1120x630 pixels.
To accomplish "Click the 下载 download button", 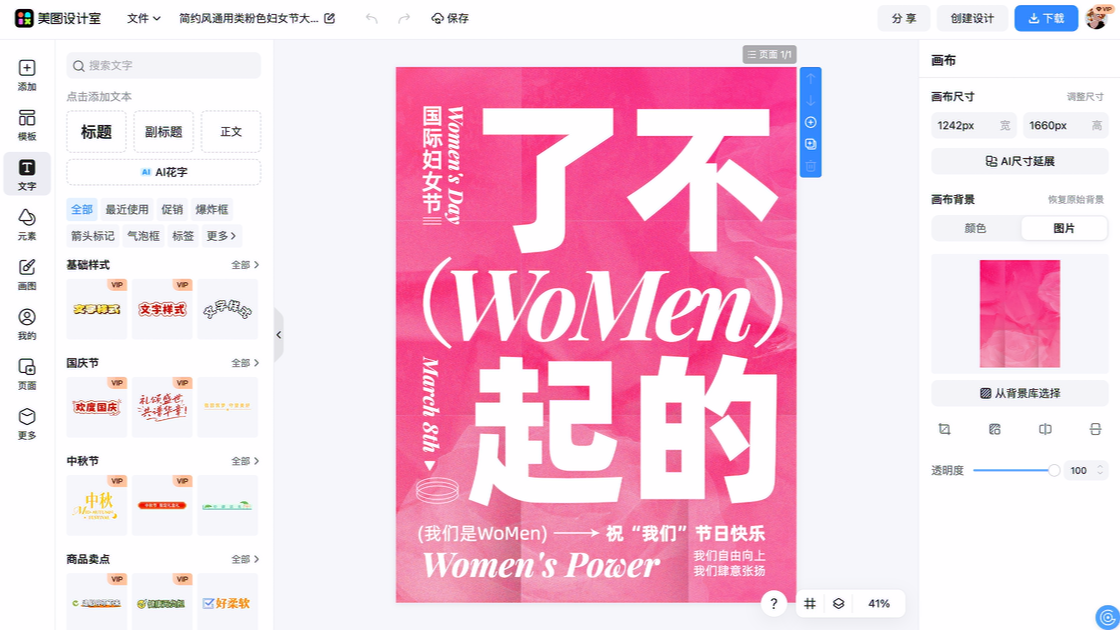I will [1046, 18].
